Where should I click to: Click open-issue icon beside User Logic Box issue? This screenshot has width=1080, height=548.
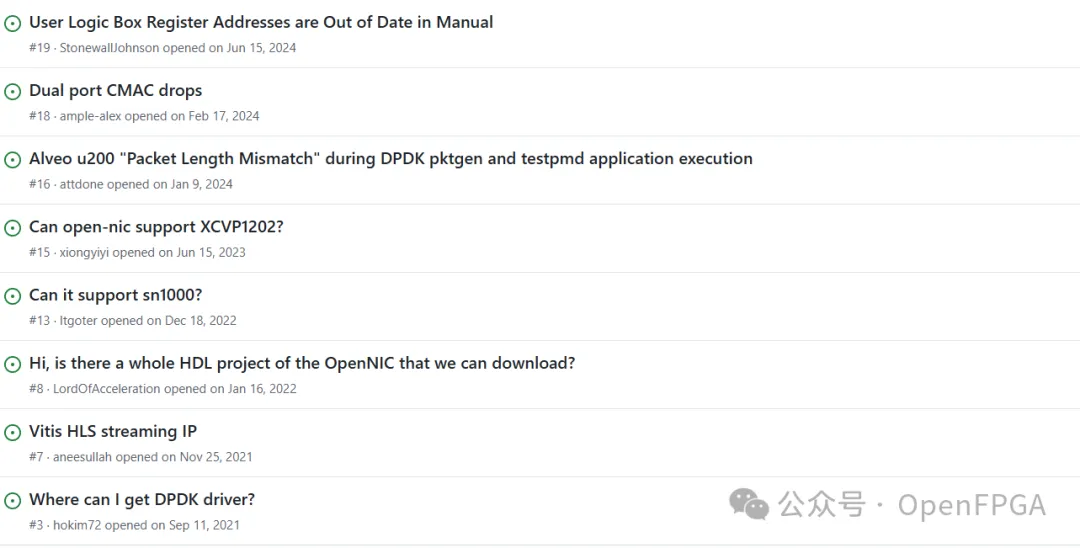coord(13,24)
